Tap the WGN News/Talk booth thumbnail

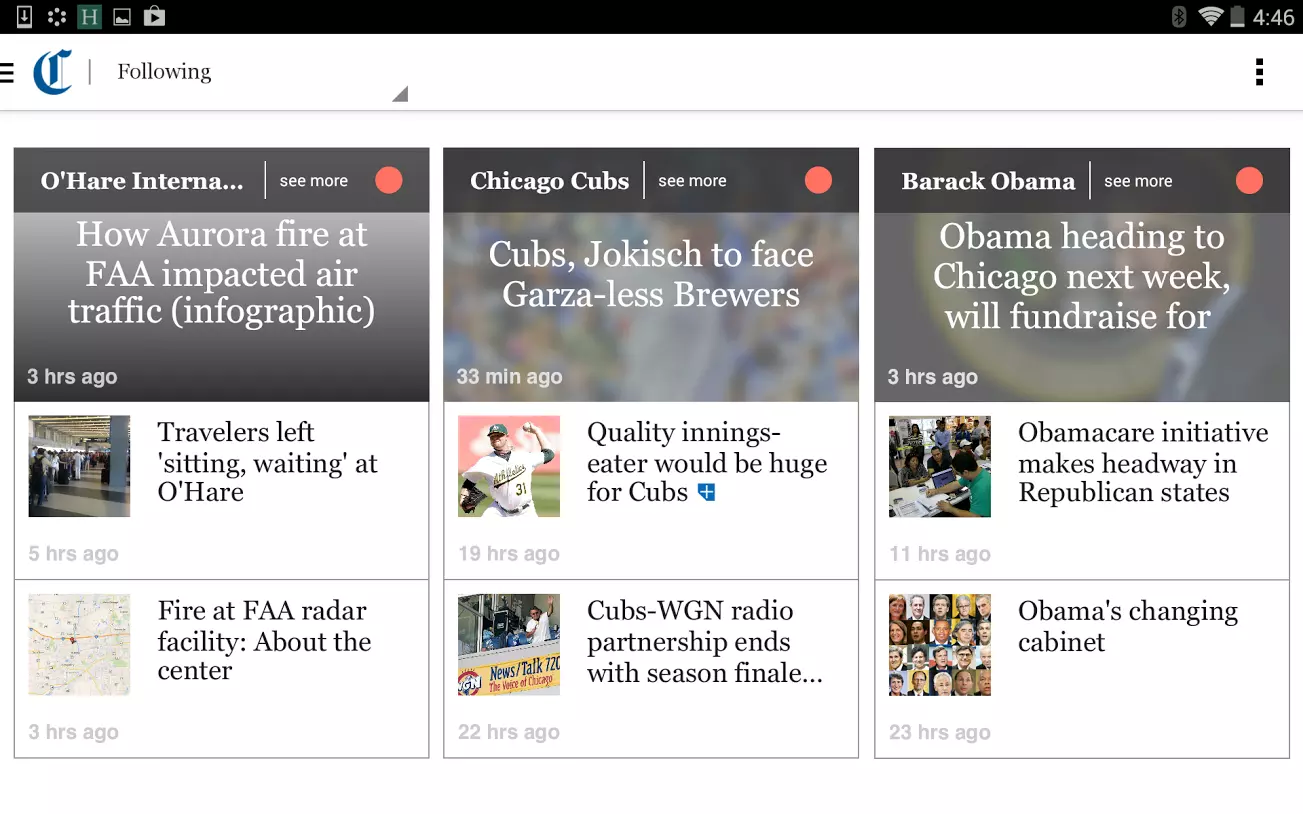pos(509,644)
